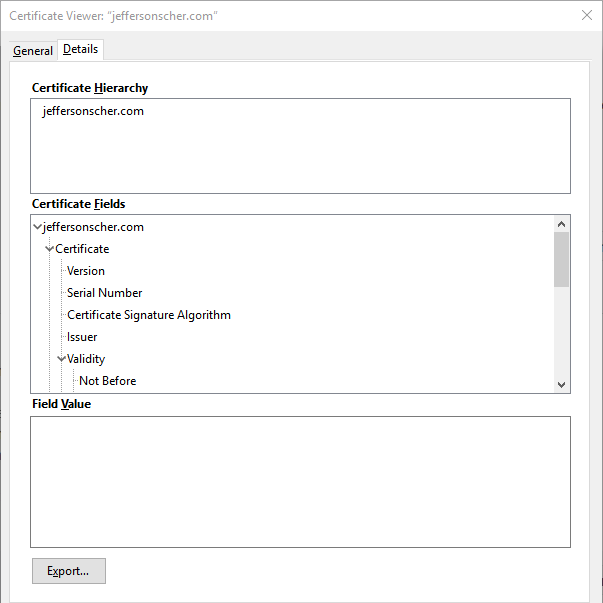Select the Issuer field
This screenshot has width=603, height=603.
tap(82, 337)
